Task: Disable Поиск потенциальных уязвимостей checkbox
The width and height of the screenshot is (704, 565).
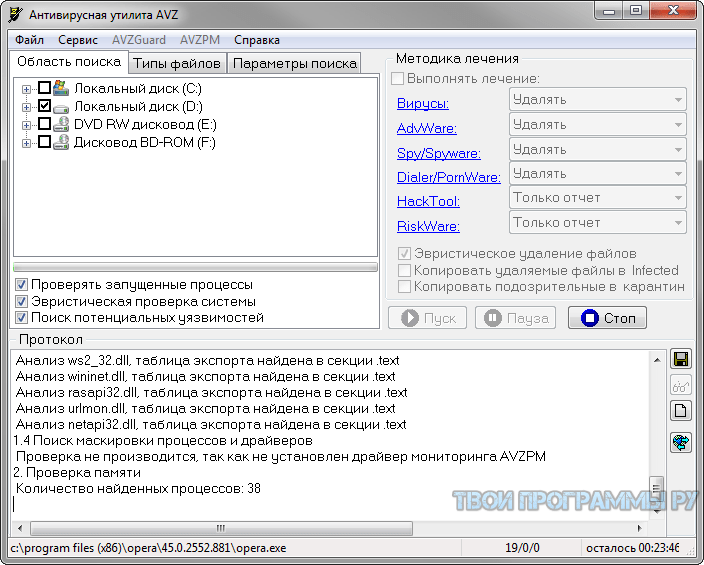Action: click(22, 318)
